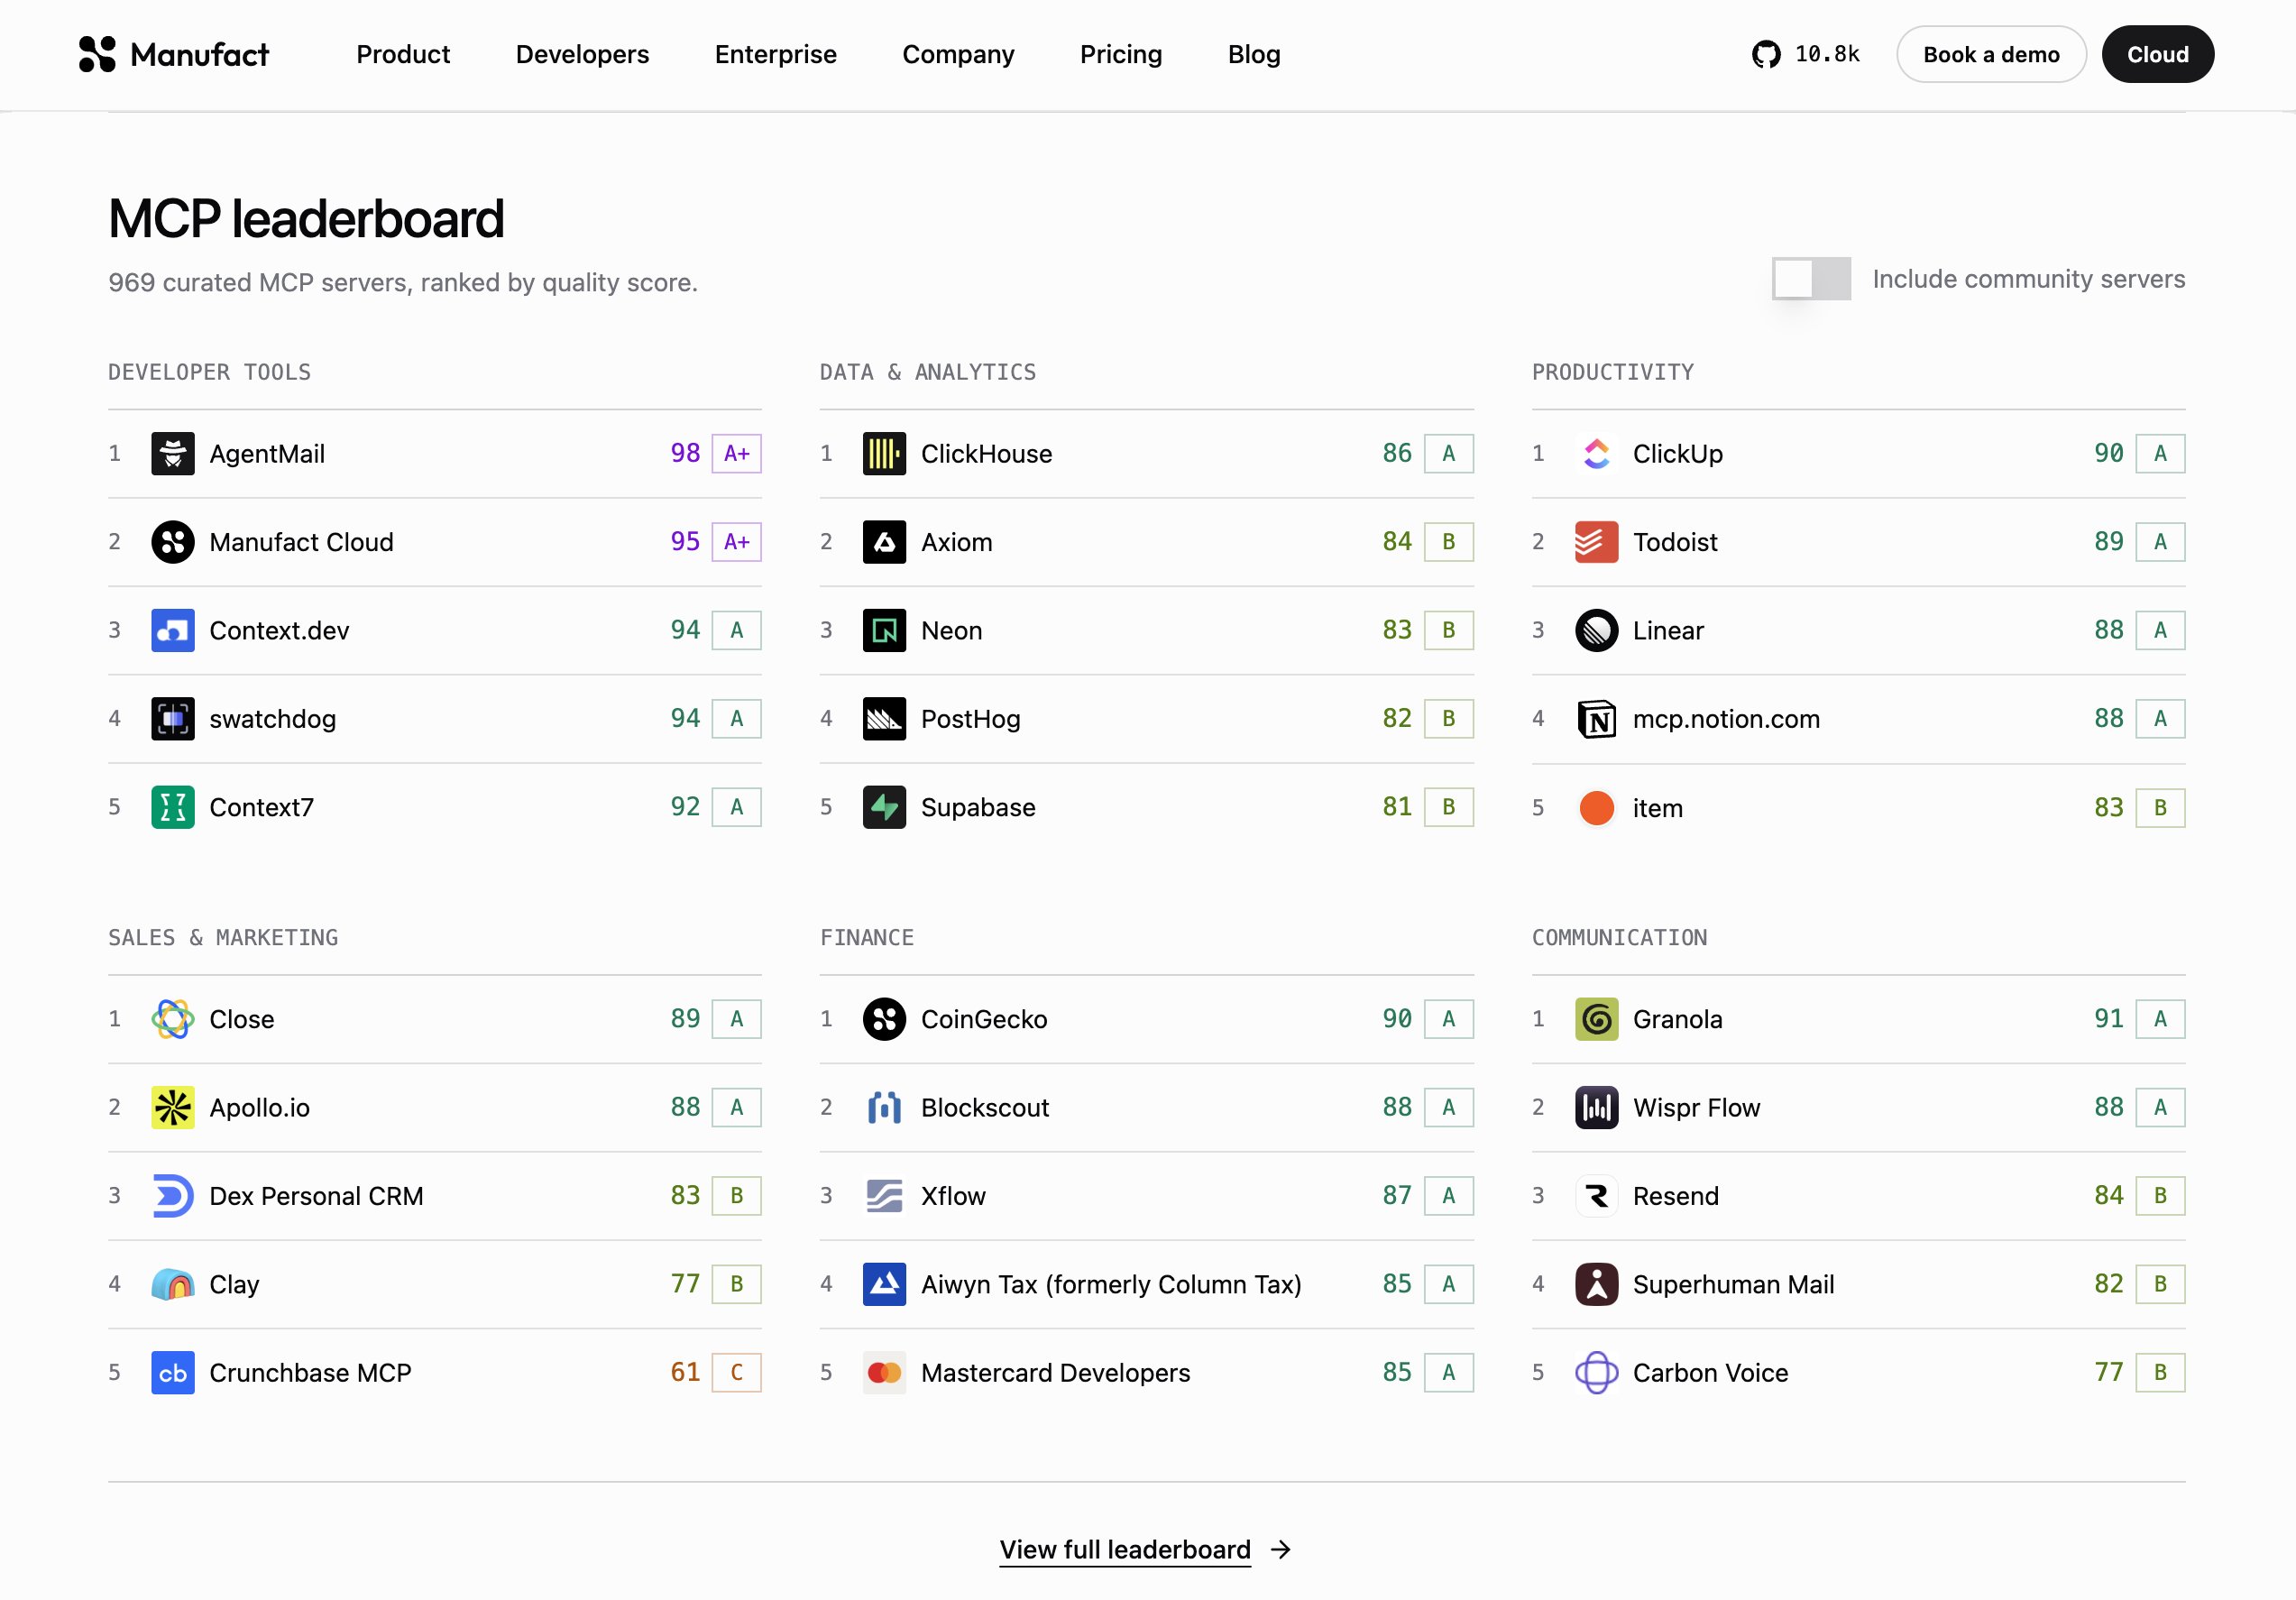Click the ClickUp colorful icon
The height and width of the screenshot is (1600, 2296).
(1596, 453)
